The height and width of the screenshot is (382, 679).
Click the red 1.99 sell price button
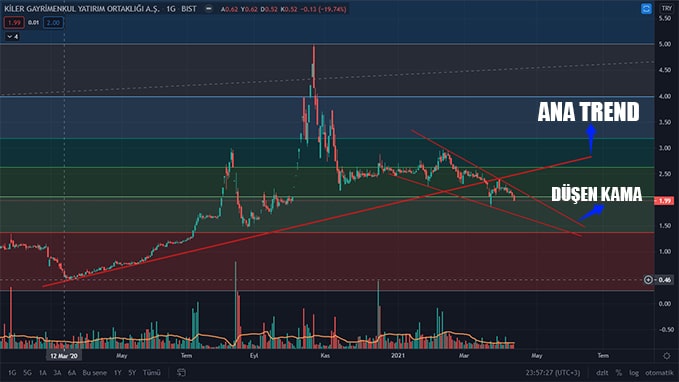tap(14, 23)
